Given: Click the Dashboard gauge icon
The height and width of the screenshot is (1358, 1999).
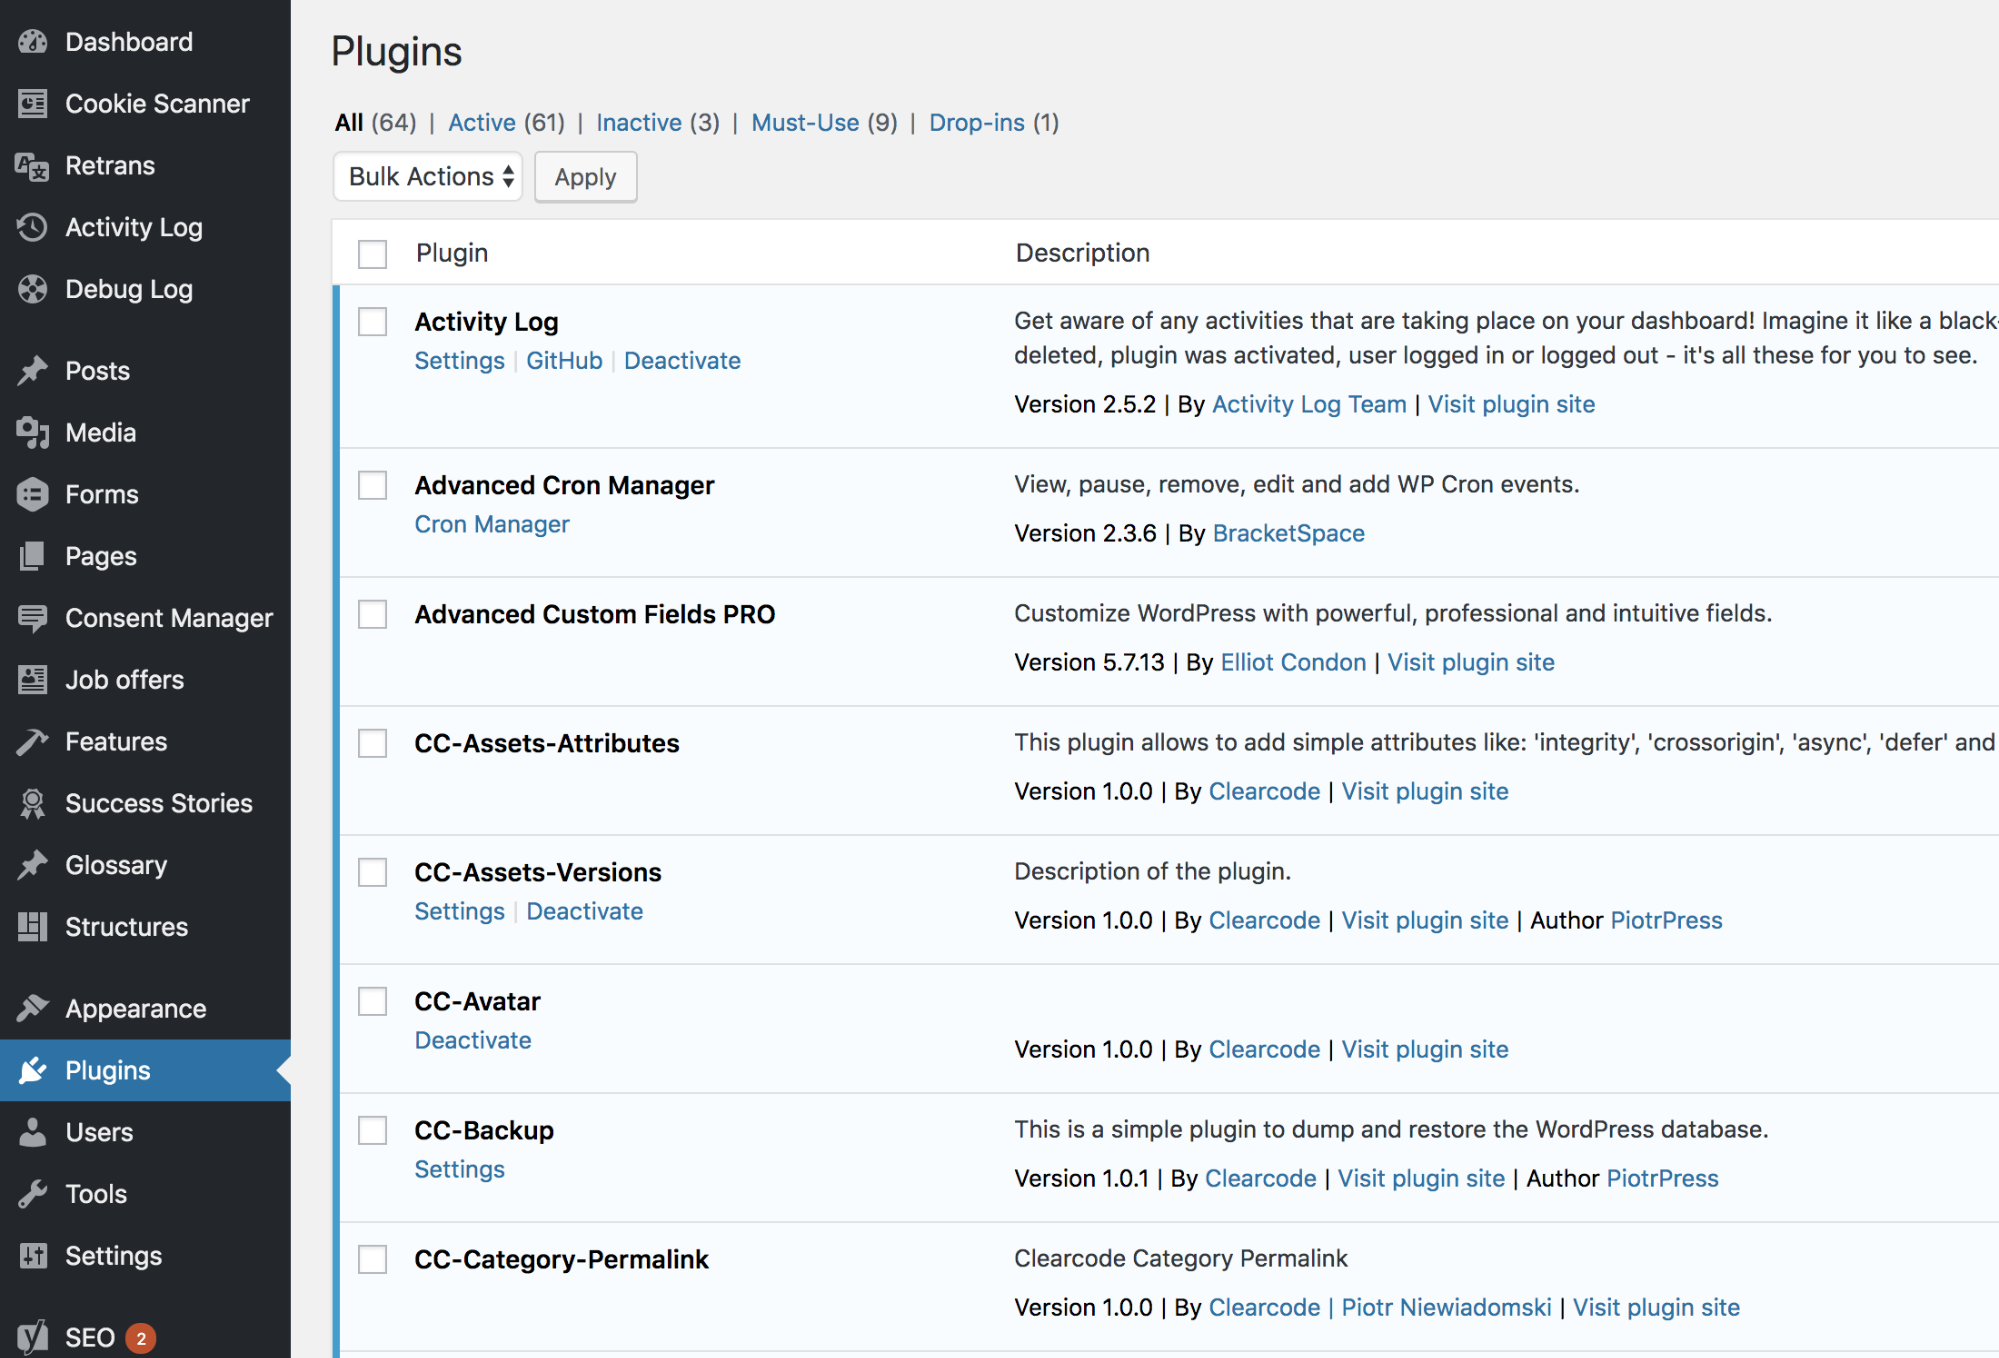Looking at the screenshot, I should (x=32, y=42).
